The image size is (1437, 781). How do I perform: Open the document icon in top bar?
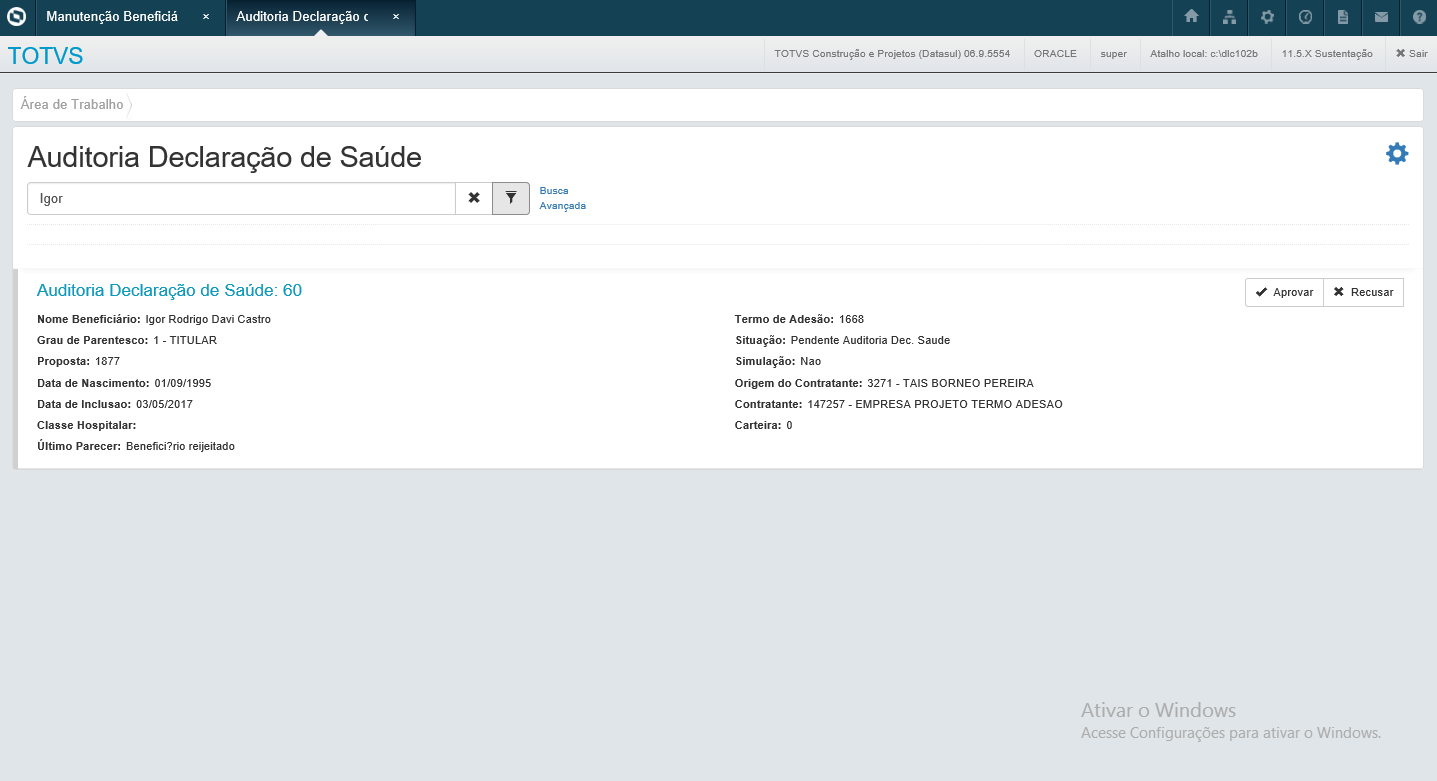click(1343, 17)
